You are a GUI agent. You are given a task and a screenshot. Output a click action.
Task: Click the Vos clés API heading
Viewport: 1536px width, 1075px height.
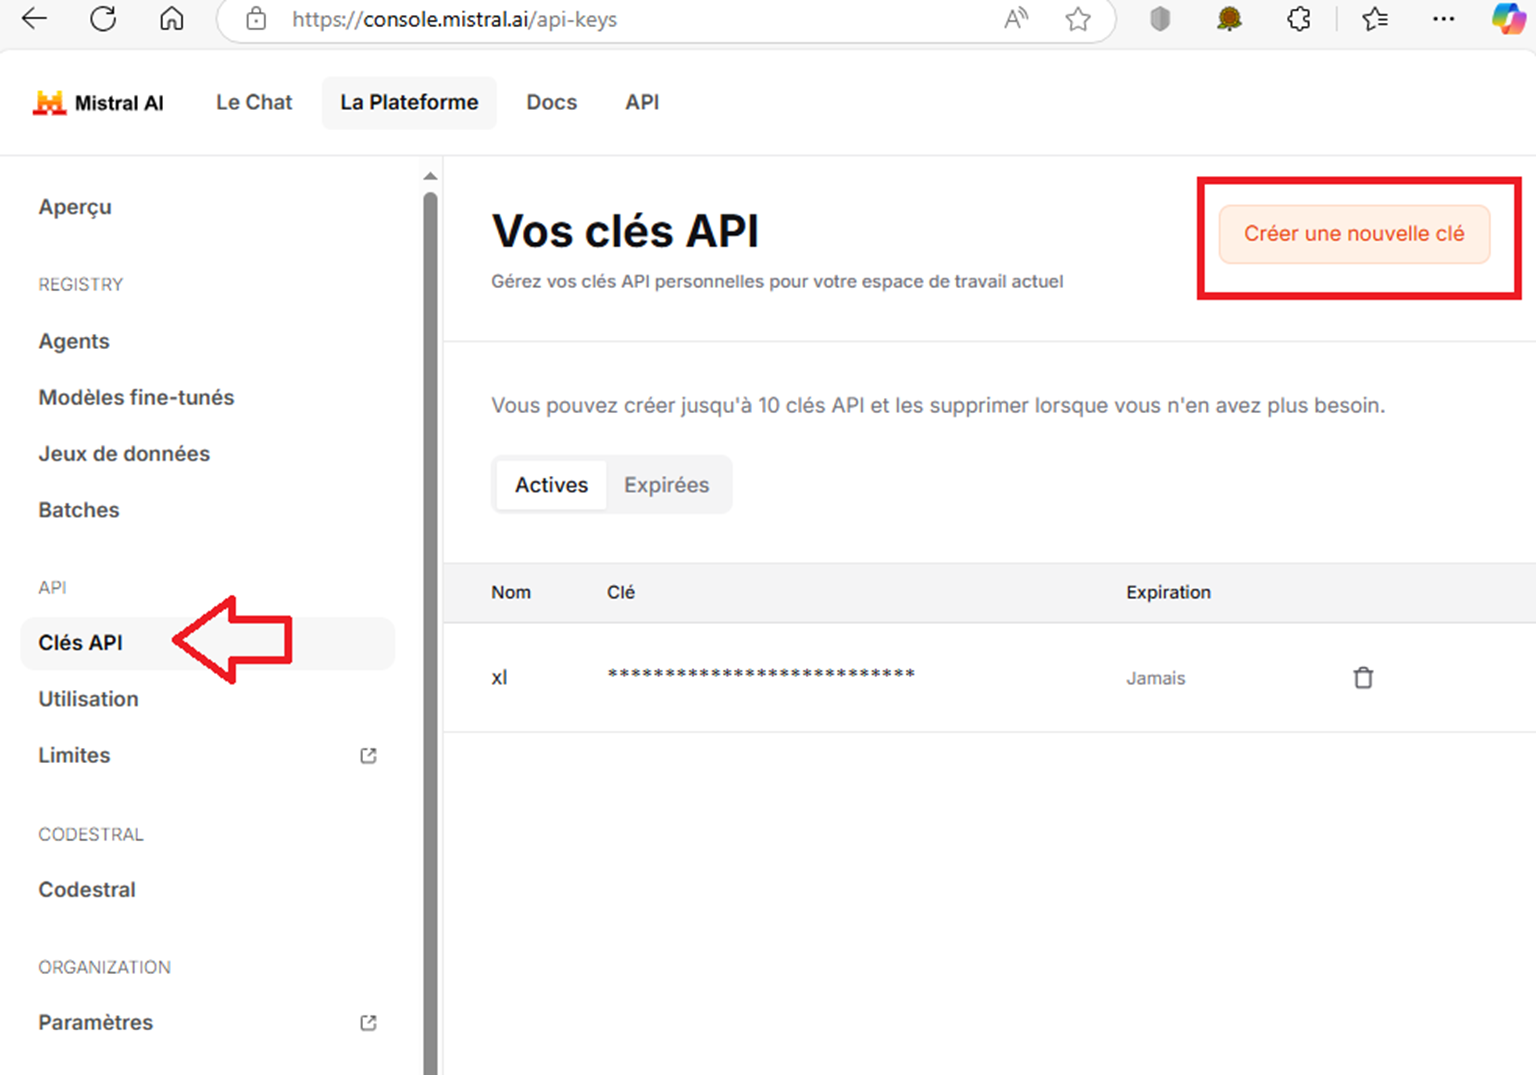pyautogui.click(x=625, y=231)
